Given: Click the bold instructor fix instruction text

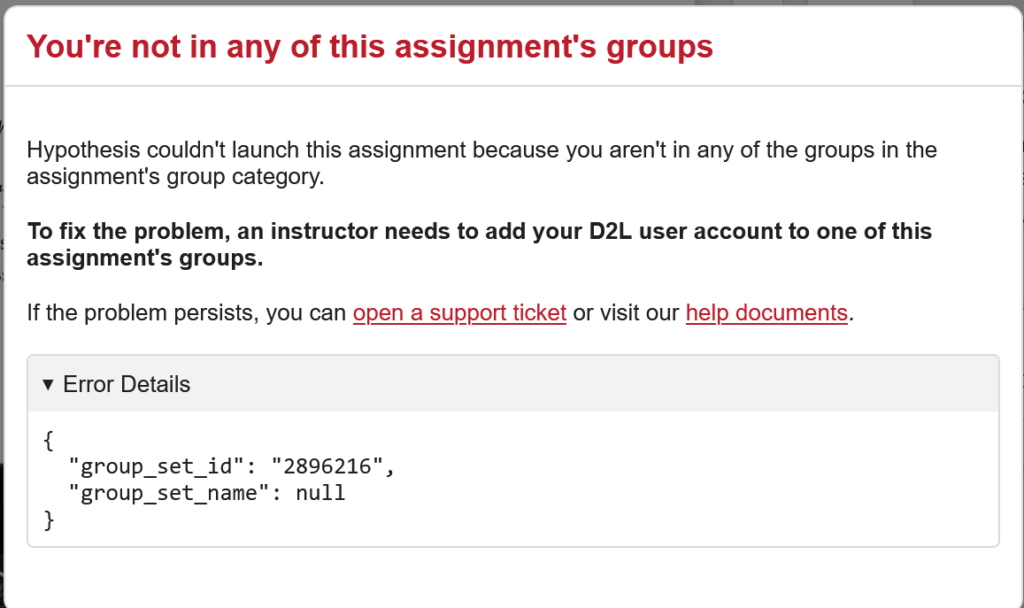Looking at the screenshot, I should tap(479, 245).
